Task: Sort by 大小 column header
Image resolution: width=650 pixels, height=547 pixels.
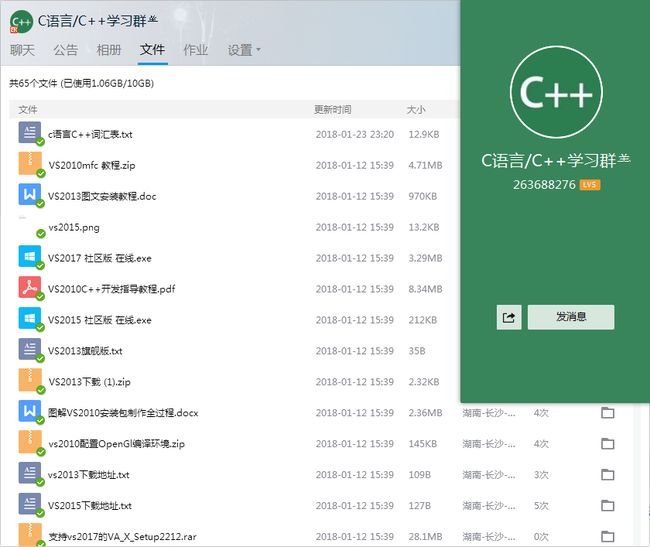Action: click(416, 109)
